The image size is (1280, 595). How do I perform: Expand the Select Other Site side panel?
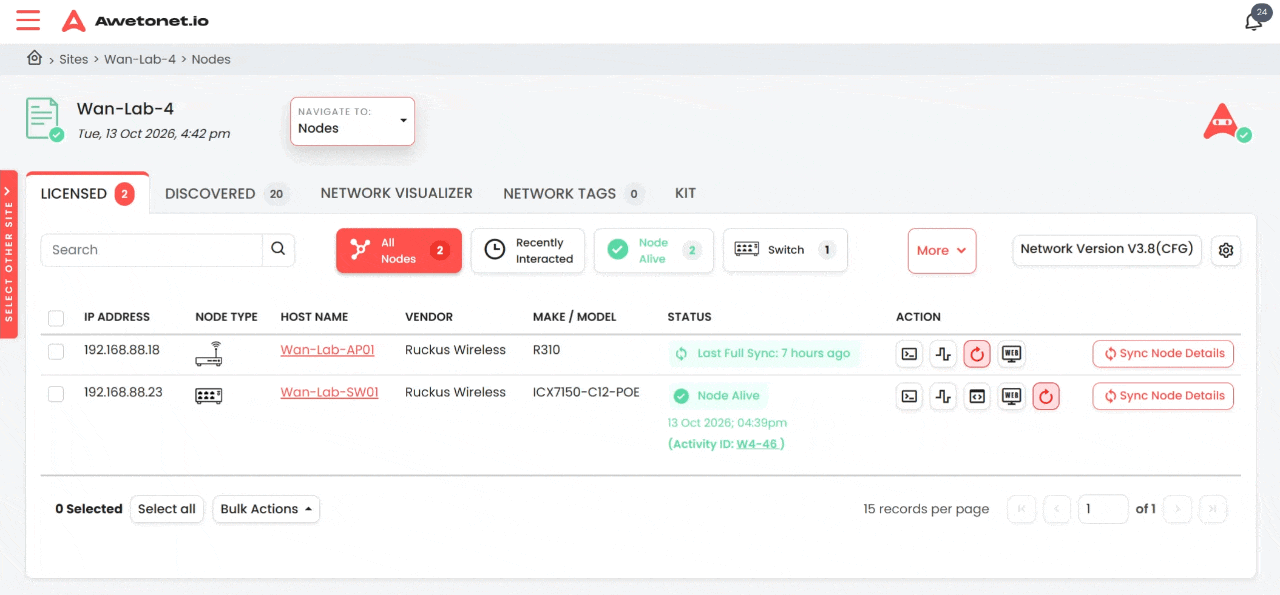point(9,254)
